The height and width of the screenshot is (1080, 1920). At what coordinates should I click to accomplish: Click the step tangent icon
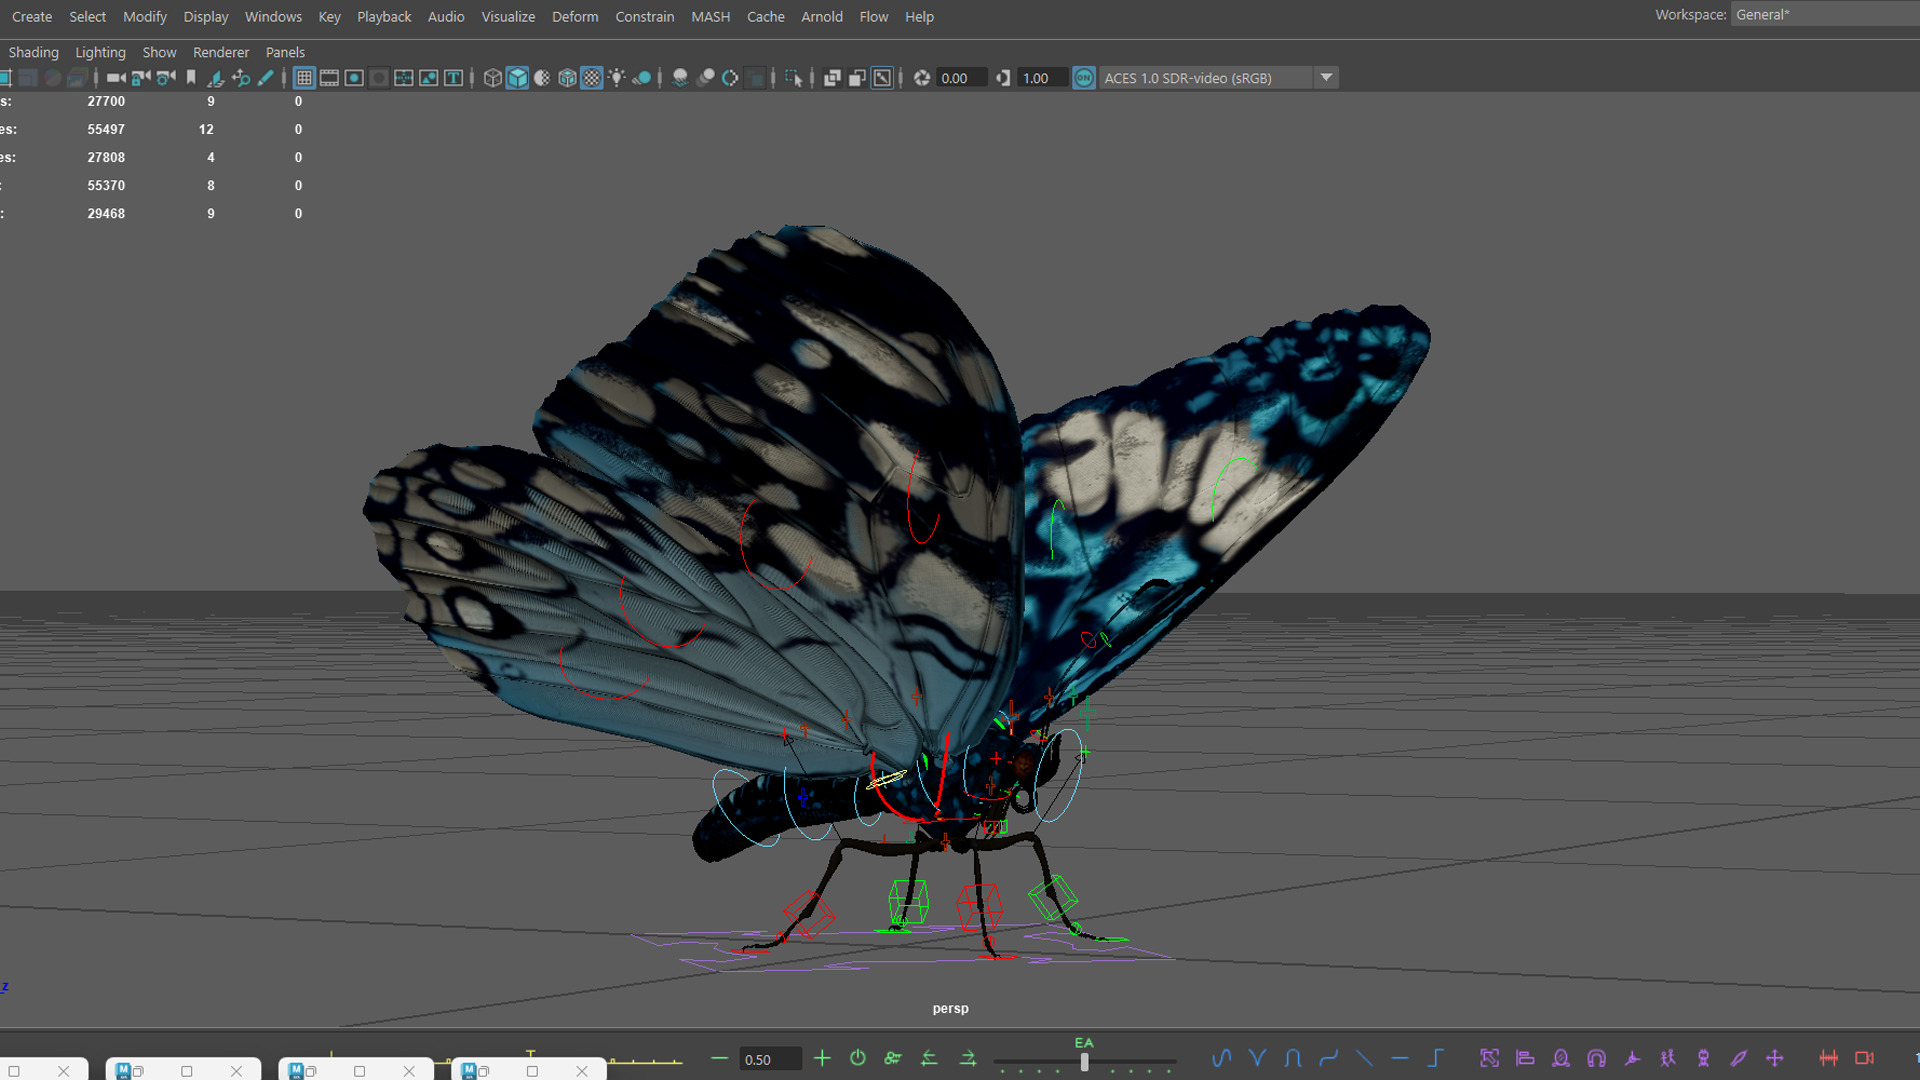click(x=1436, y=1058)
